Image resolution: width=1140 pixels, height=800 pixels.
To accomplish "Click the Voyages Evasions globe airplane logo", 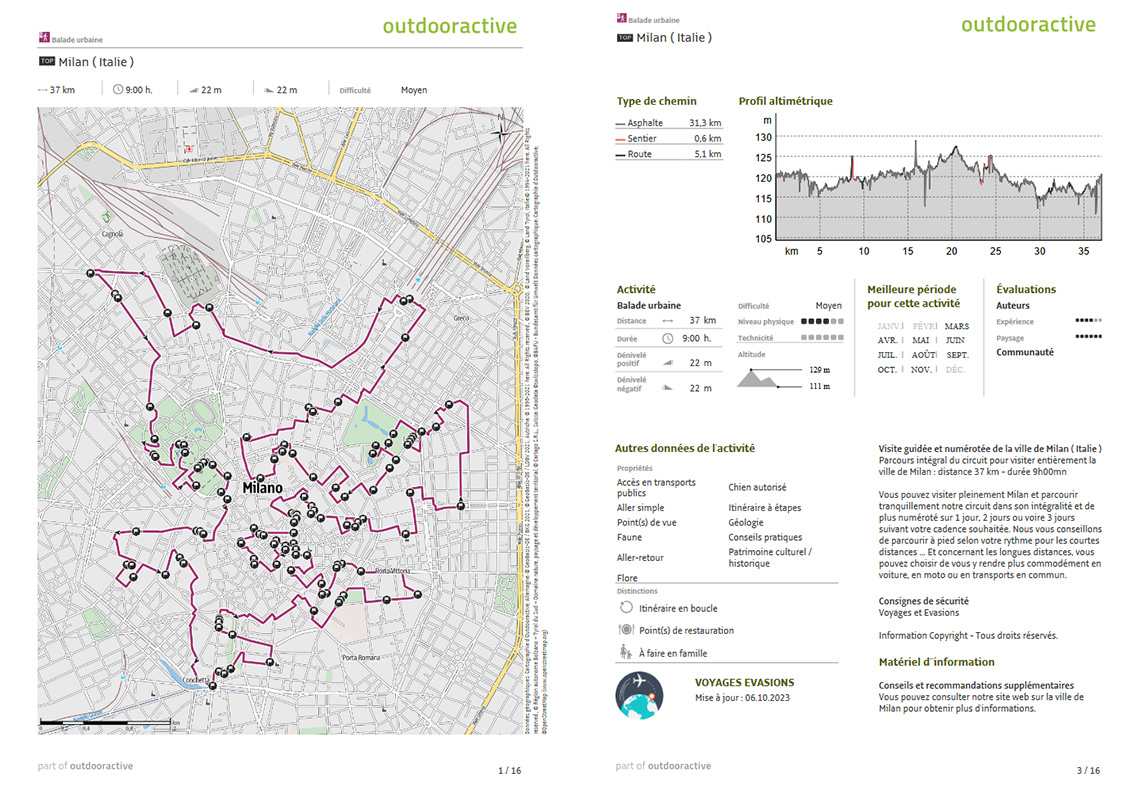I will [639, 696].
